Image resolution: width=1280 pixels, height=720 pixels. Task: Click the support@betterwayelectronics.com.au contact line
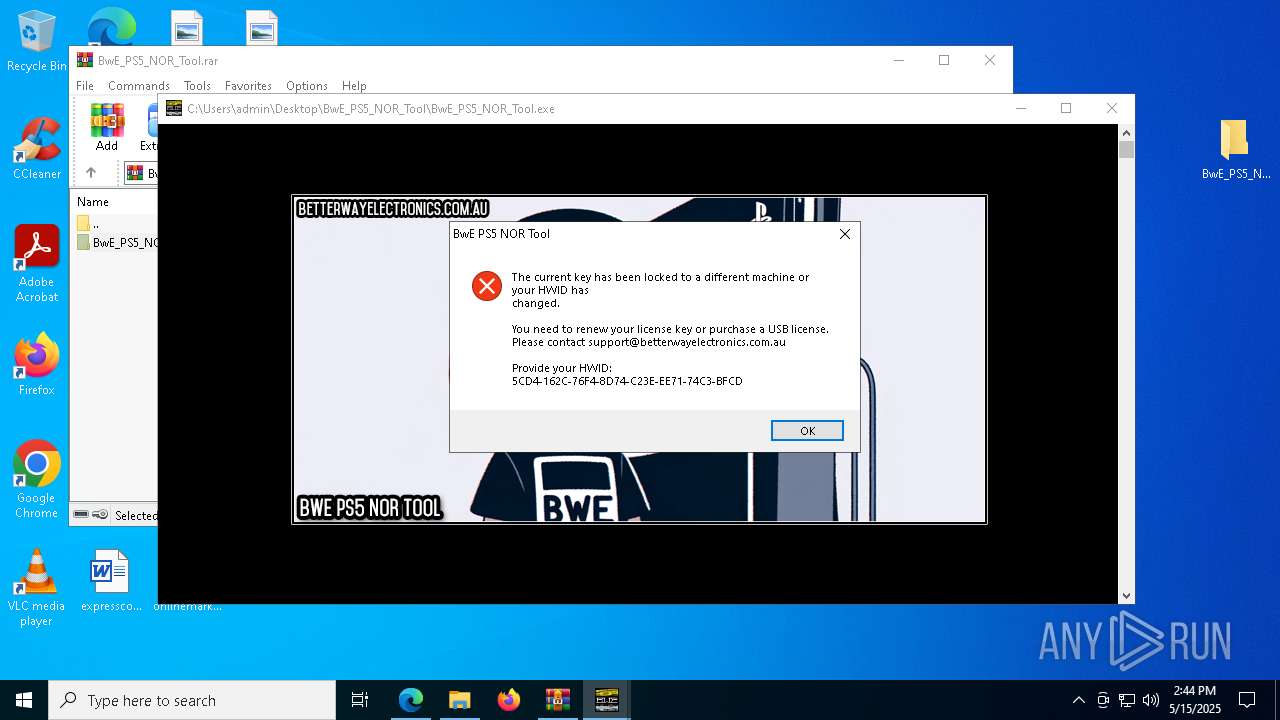[649, 342]
